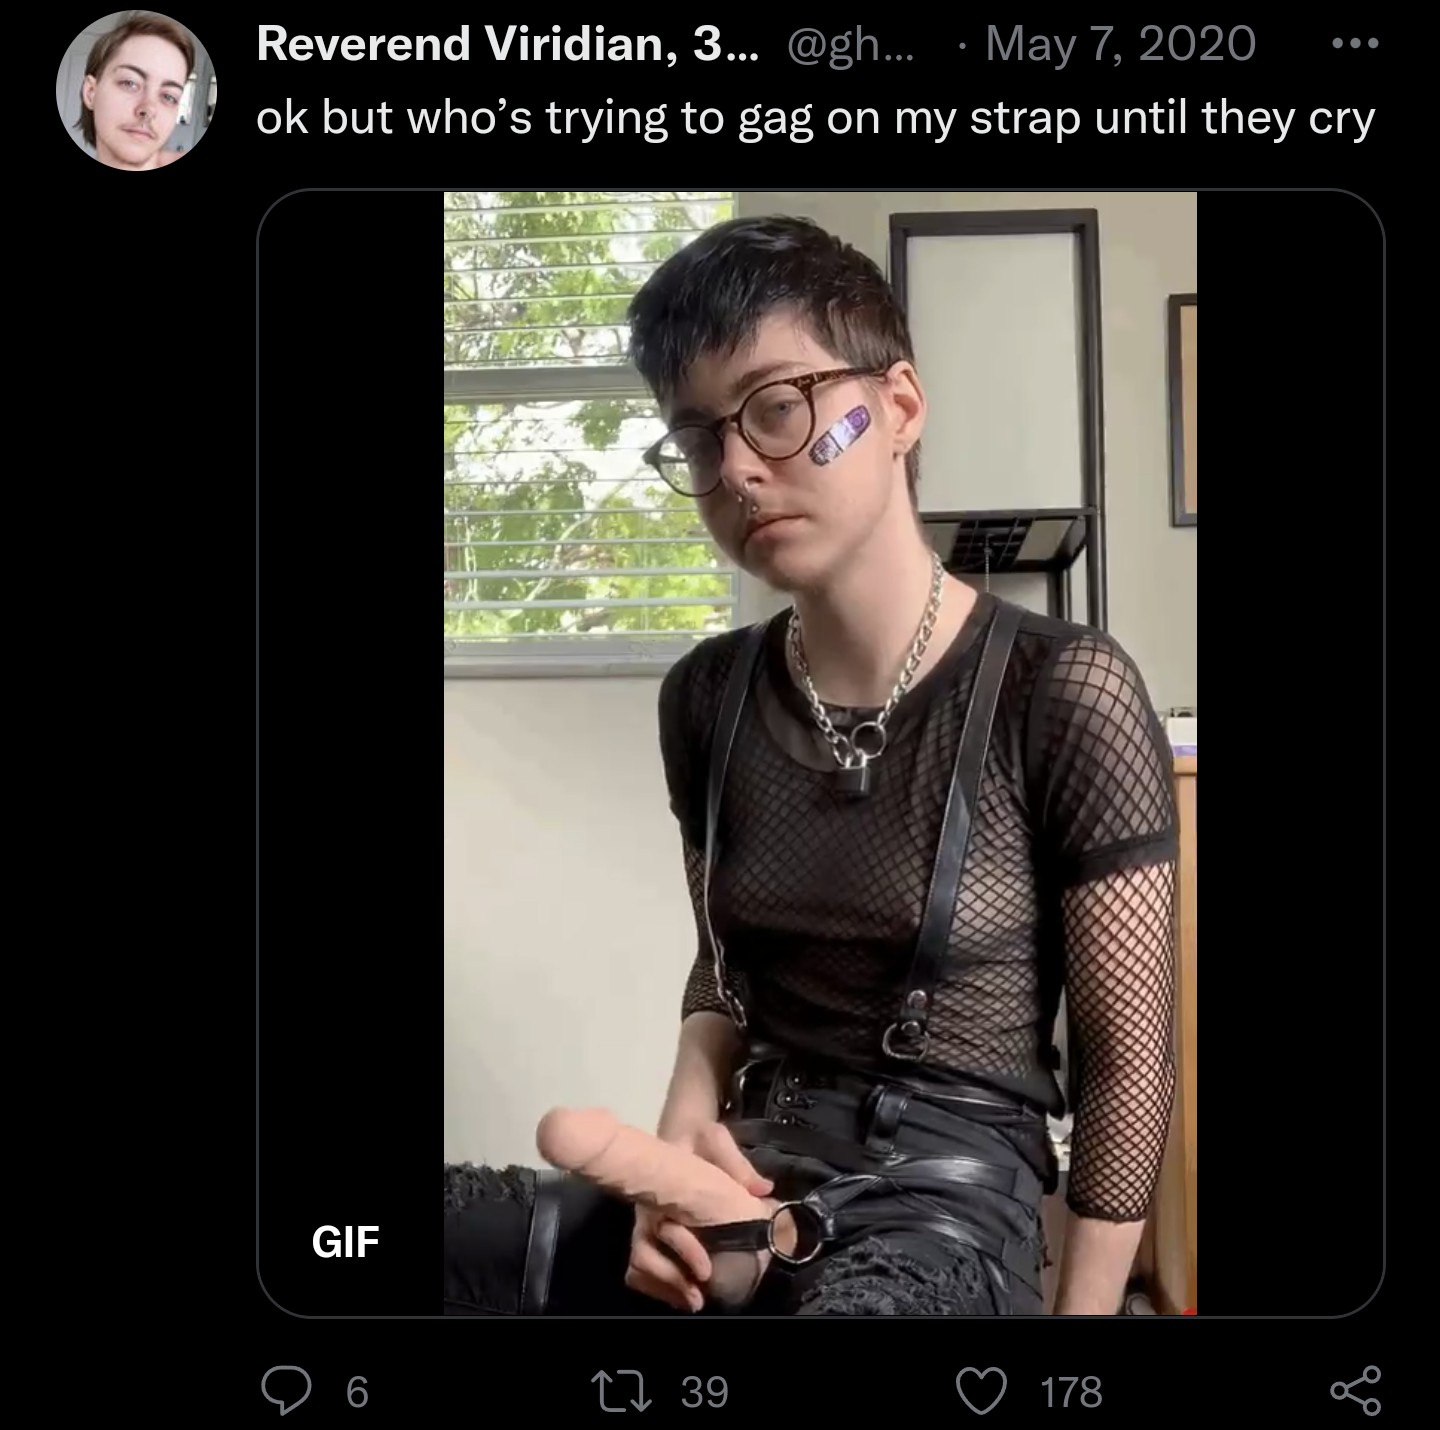
Task: Click the black right padding of media card
Action: pos(1290,753)
